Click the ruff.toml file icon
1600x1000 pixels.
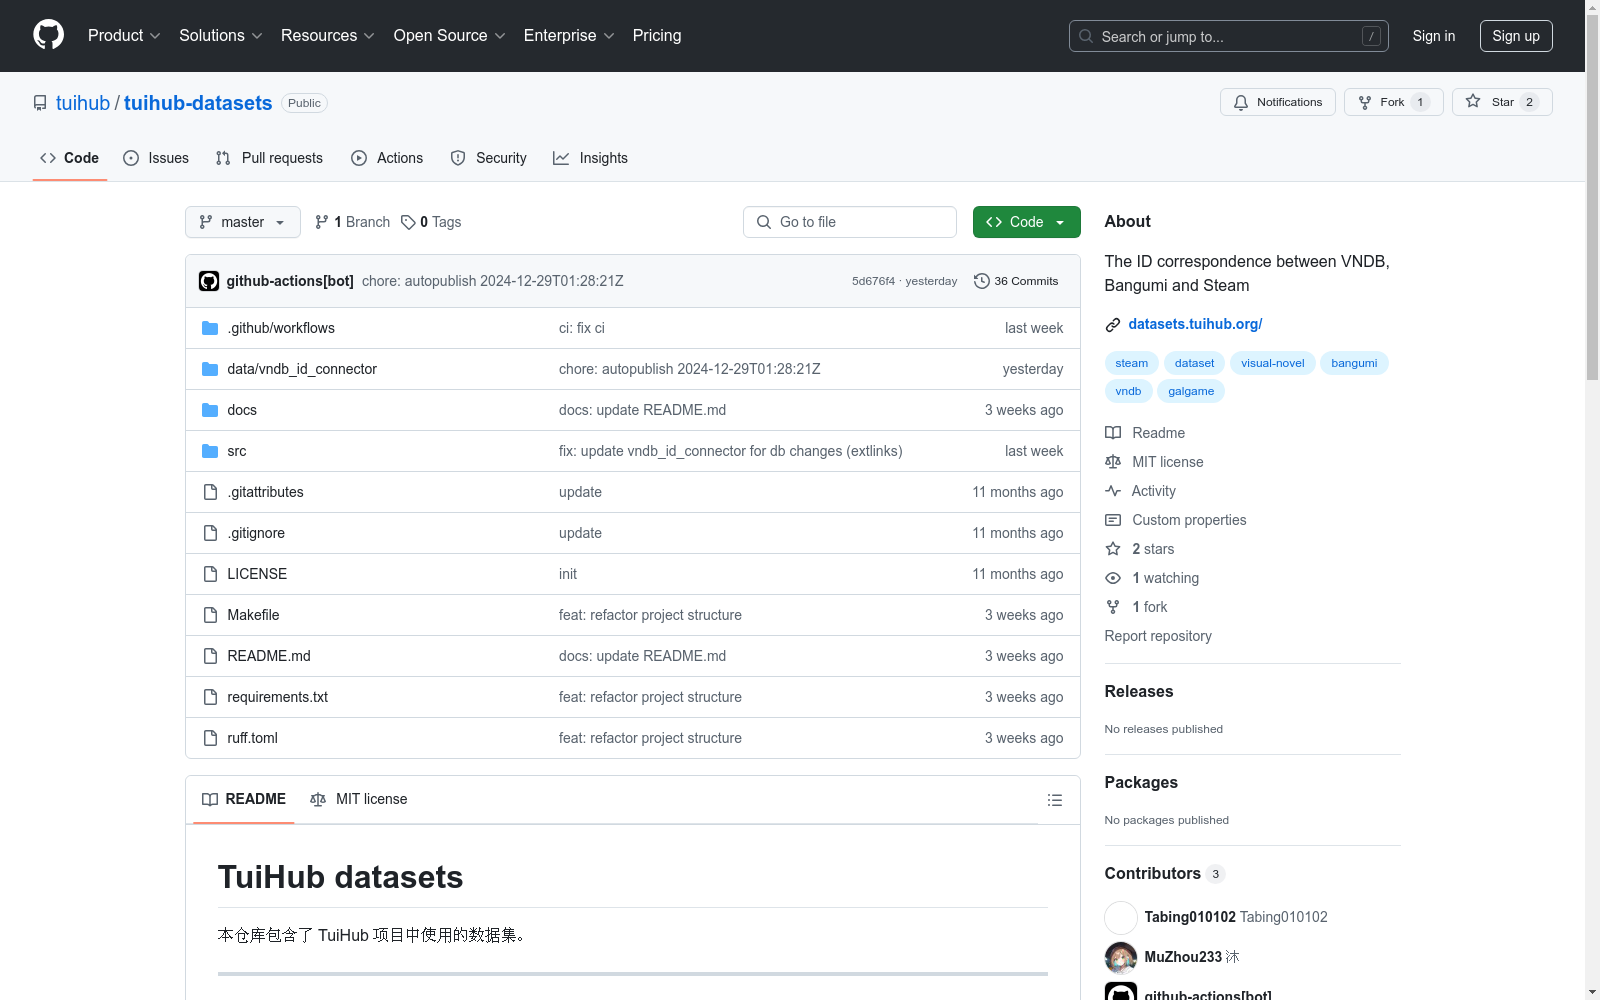[210, 738]
